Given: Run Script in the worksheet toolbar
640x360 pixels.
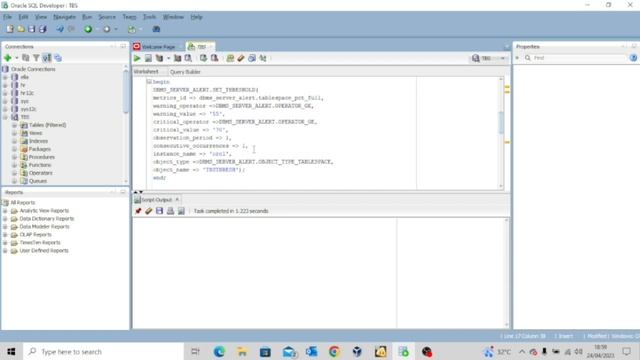Looking at the screenshot, I should coord(148,58).
